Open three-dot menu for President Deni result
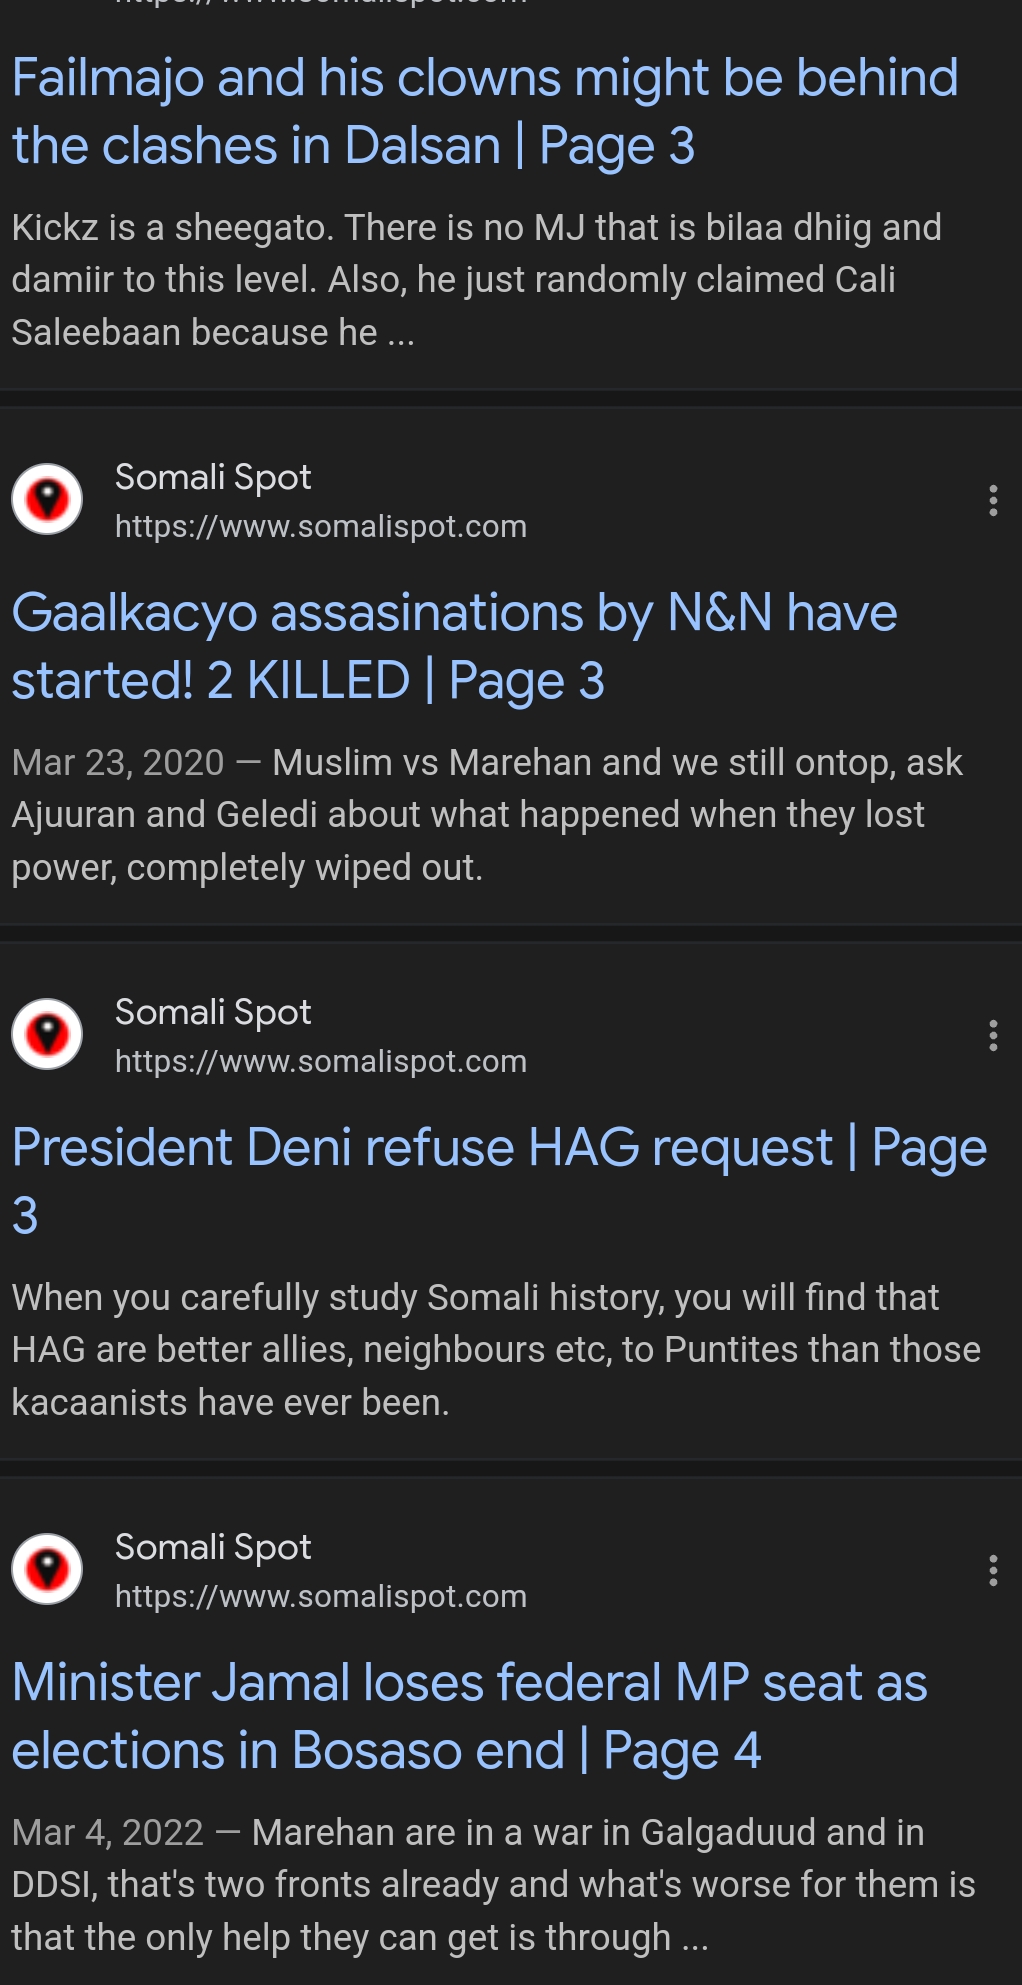This screenshot has width=1022, height=1985. 992,1035
